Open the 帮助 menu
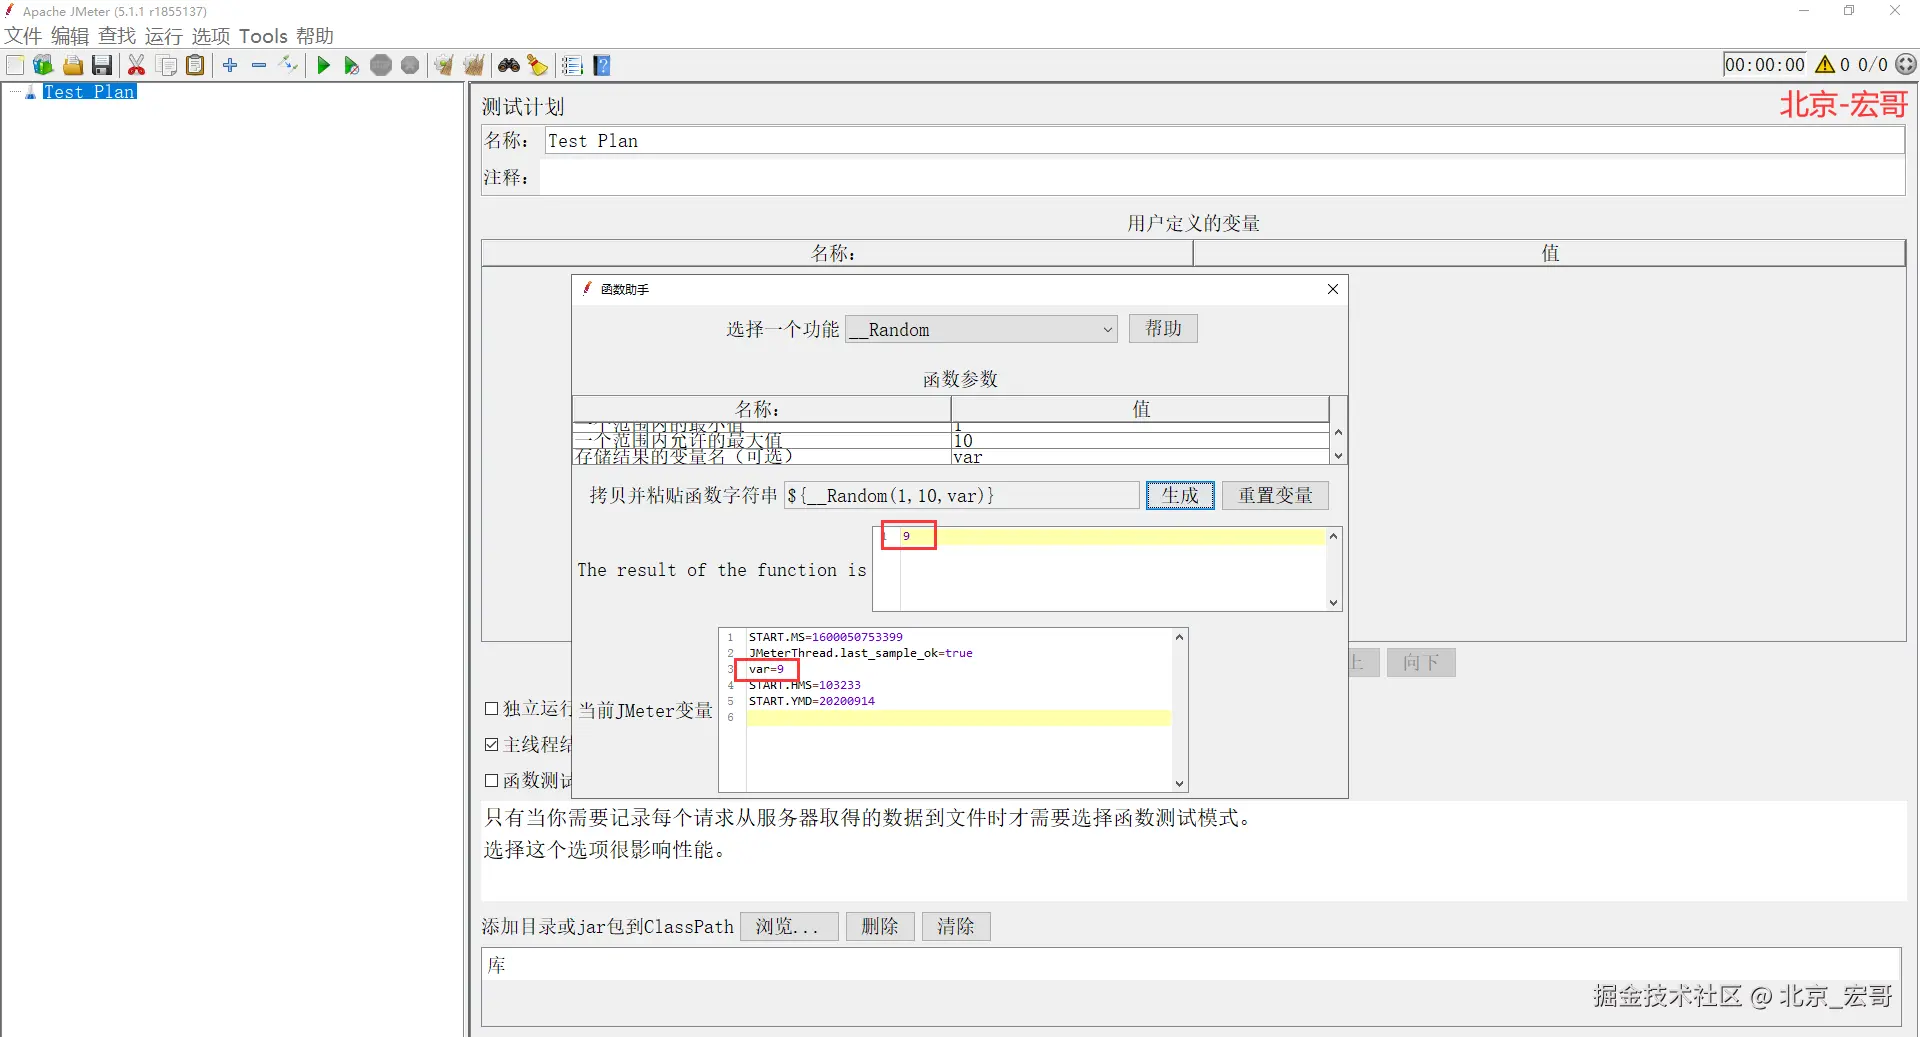1920x1037 pixels. coord(315,36)
